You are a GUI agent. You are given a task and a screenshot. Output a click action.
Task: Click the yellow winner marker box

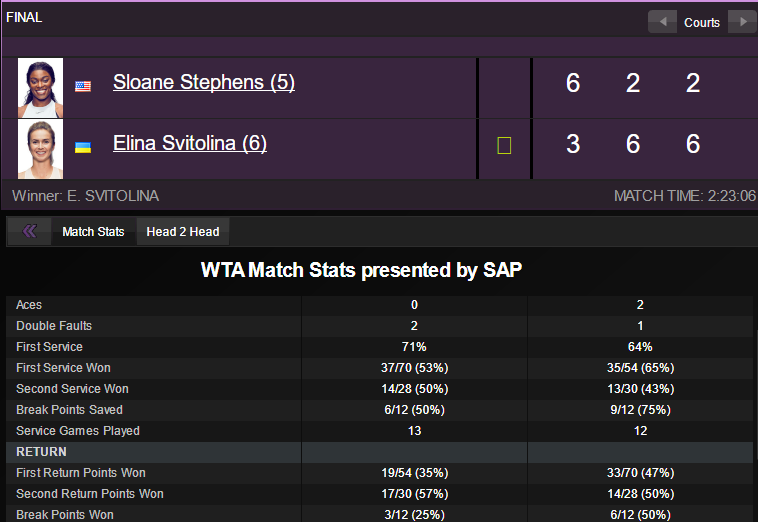504,146
